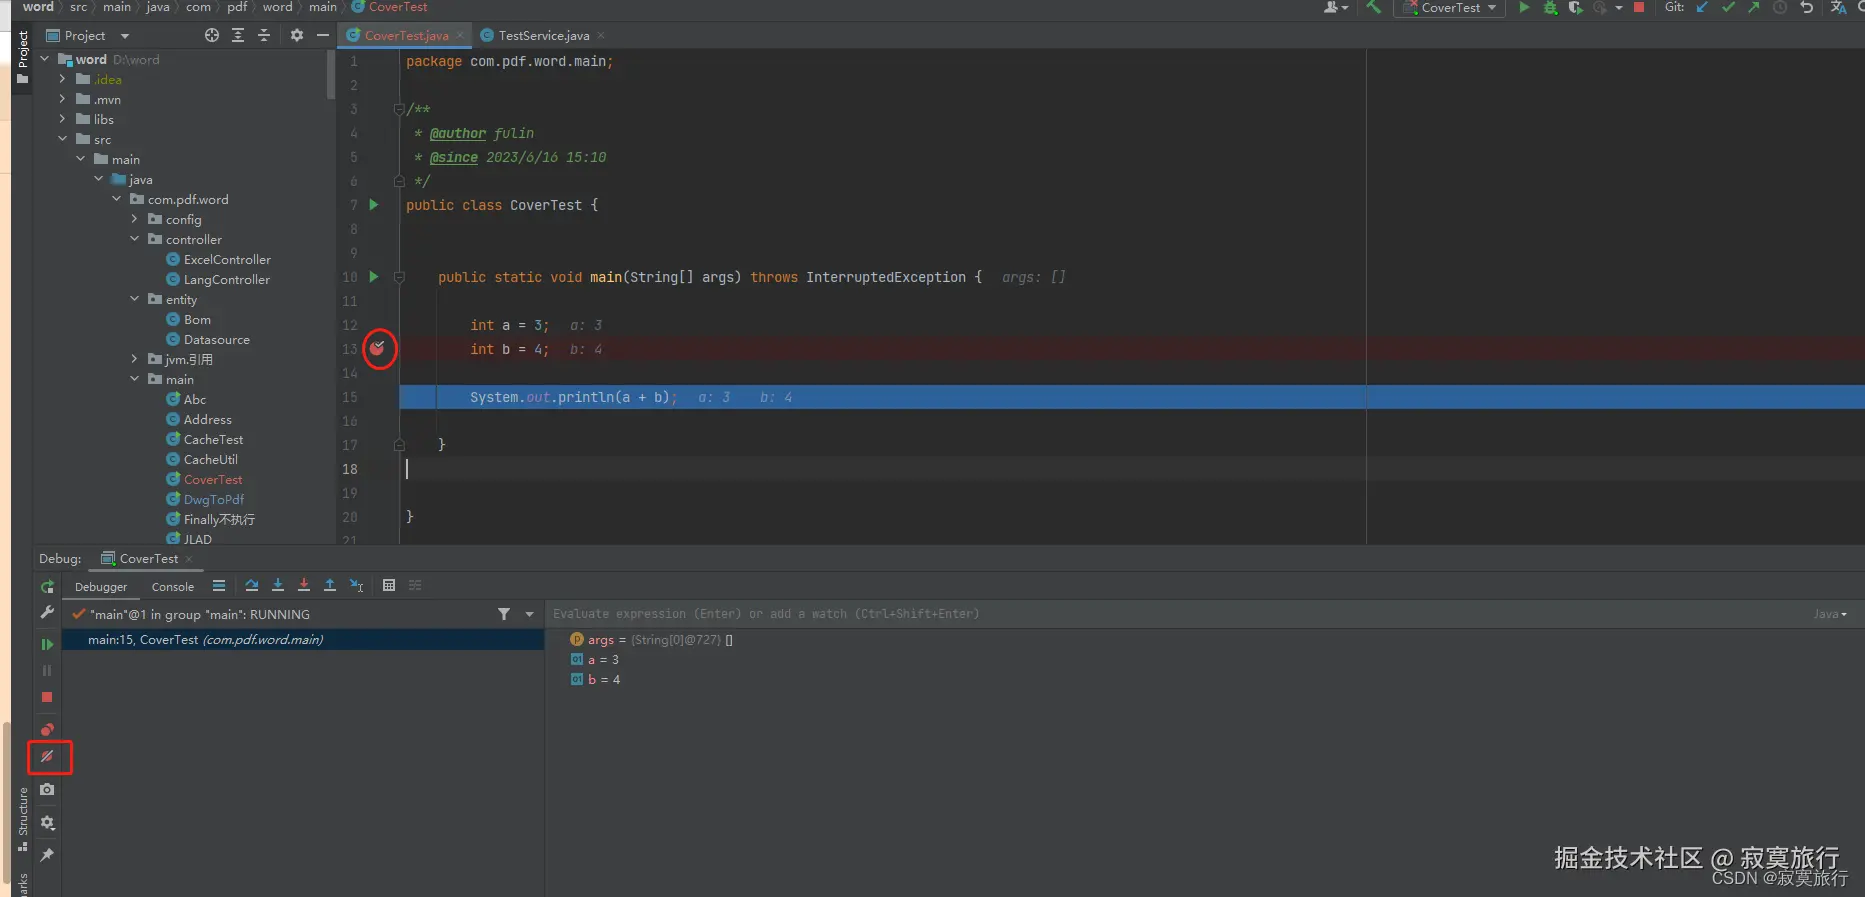Stop debugging with the red square in the debug panel
The image size is (1865, 897).
click(47, 697)
